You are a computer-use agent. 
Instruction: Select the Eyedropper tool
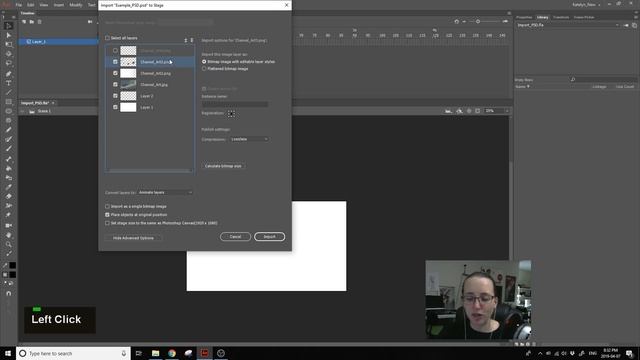click(9, 187)
